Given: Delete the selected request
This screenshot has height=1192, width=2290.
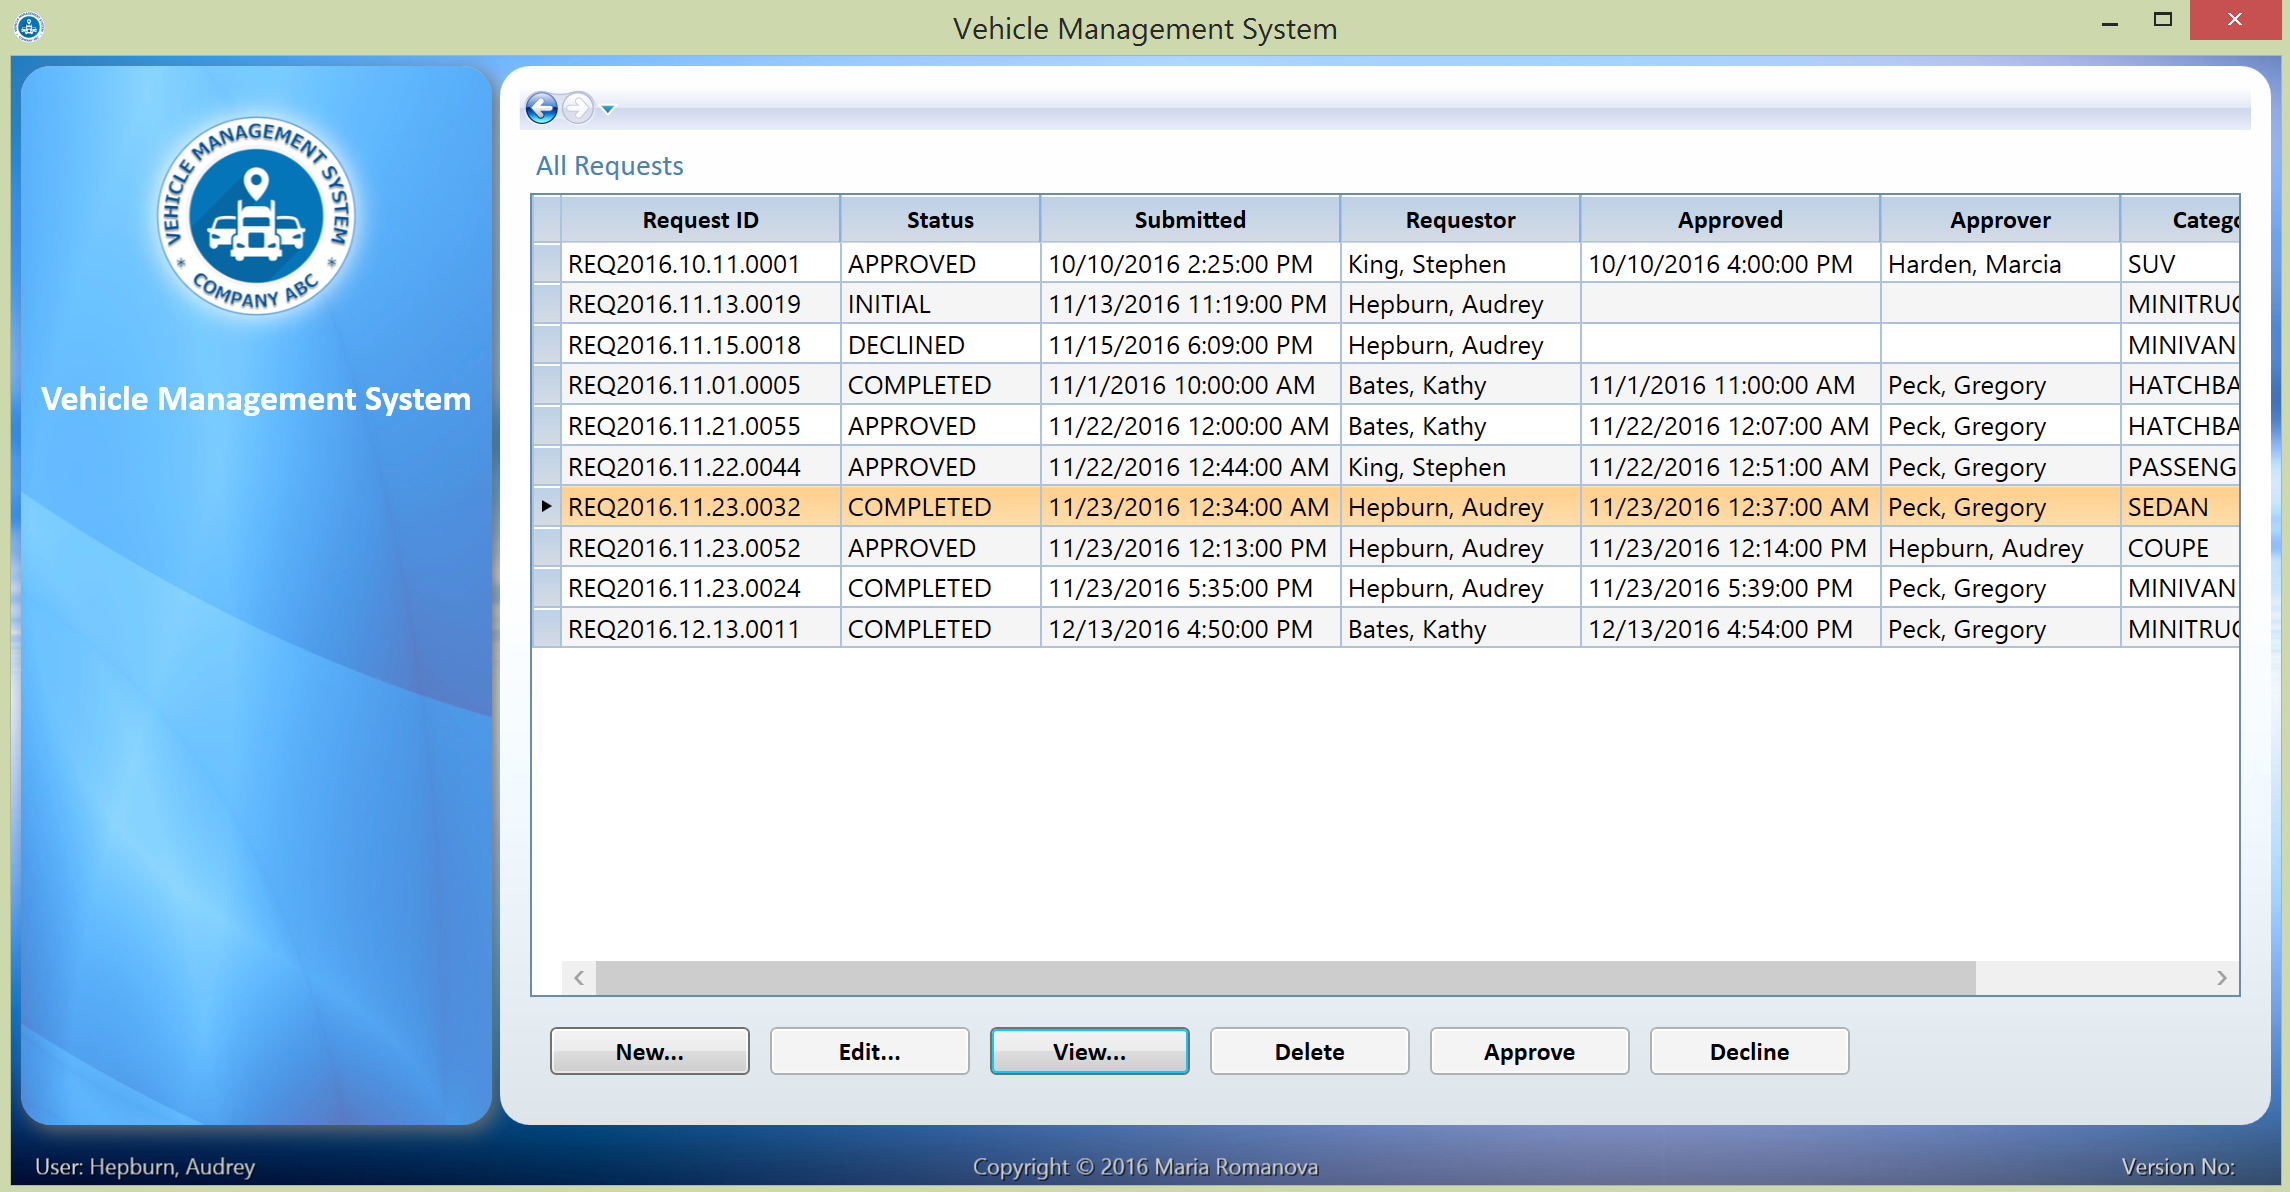Looking at the screenshot, I should (x=1309, y=1051).
